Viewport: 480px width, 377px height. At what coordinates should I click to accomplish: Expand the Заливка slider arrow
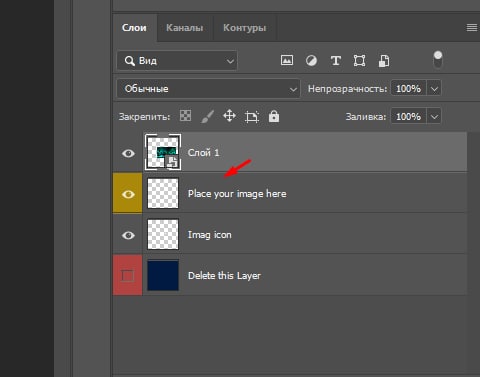434,117
